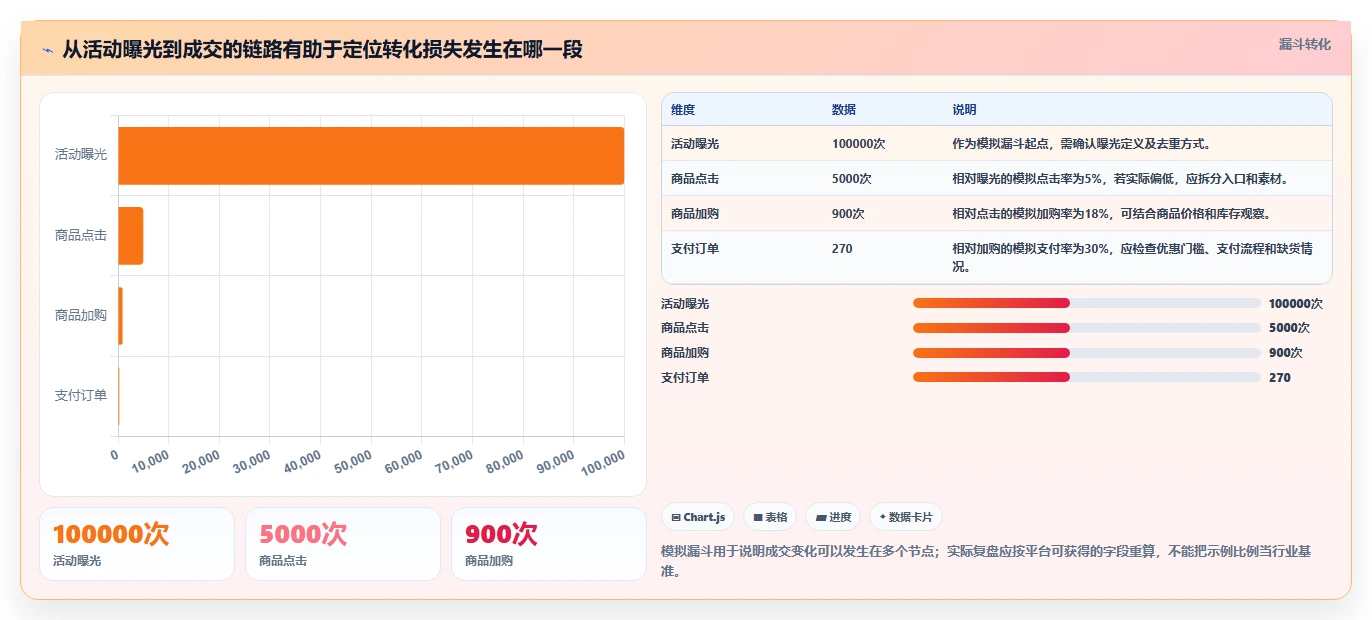
Task: Click the 10,000 x-axis tick label
Action: [152, 461]
